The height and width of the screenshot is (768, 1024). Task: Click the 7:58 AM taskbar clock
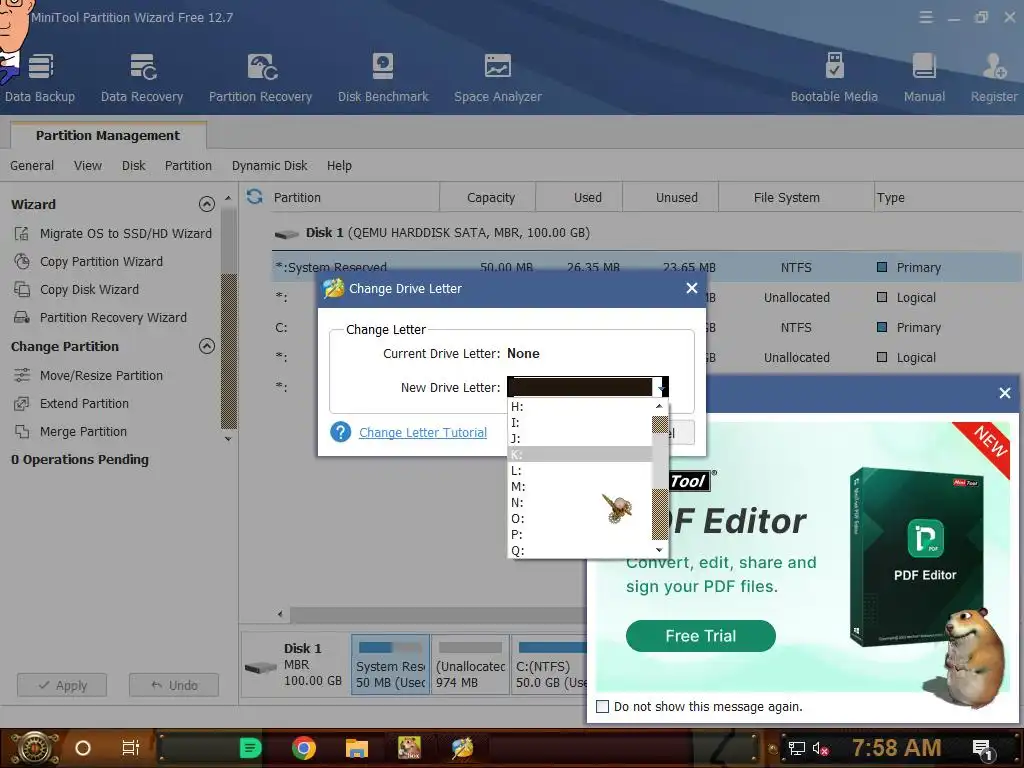pos(896,748)
